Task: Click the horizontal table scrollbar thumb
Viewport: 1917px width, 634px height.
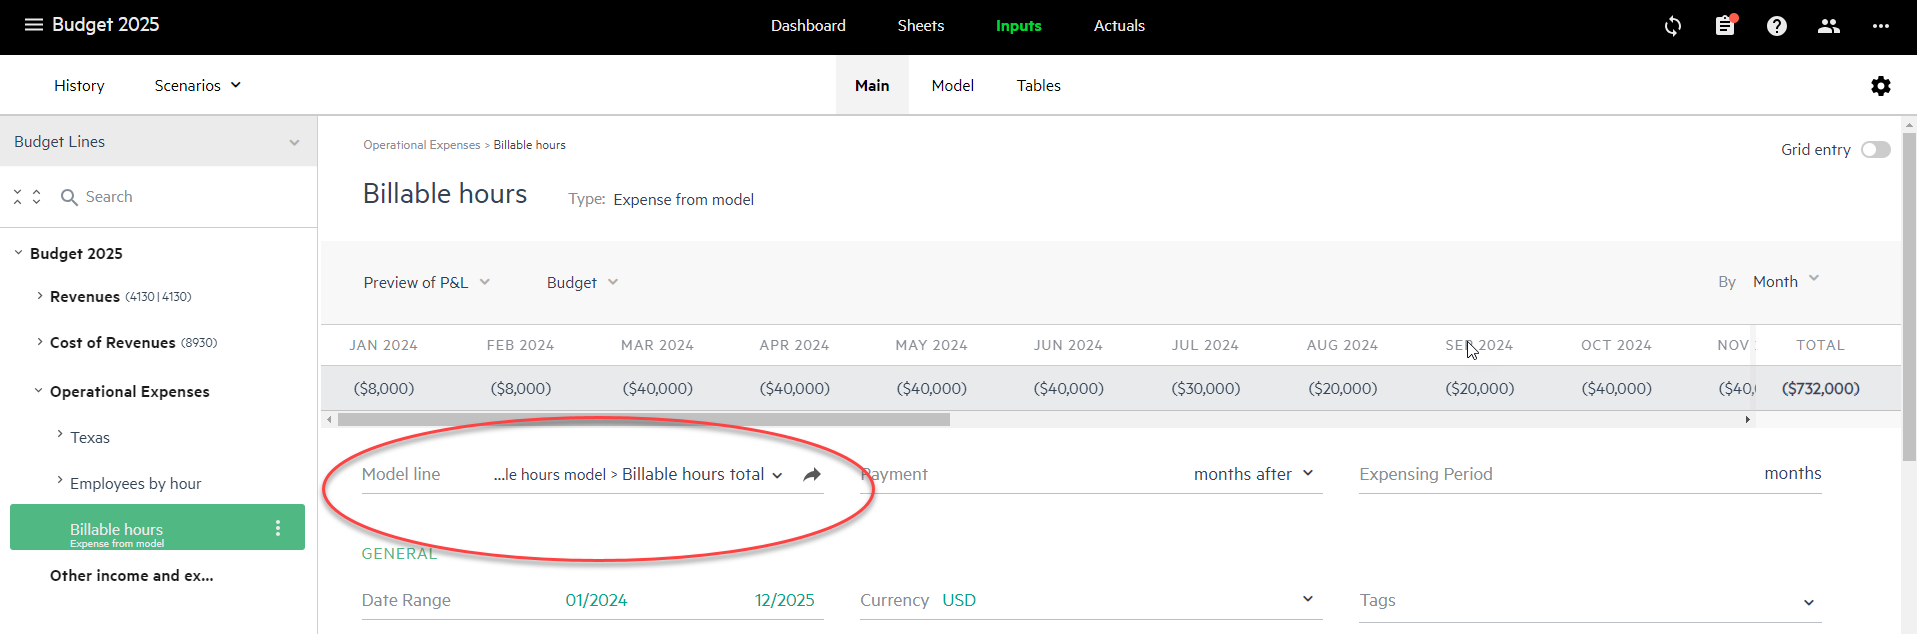Action: pos(644,420)
